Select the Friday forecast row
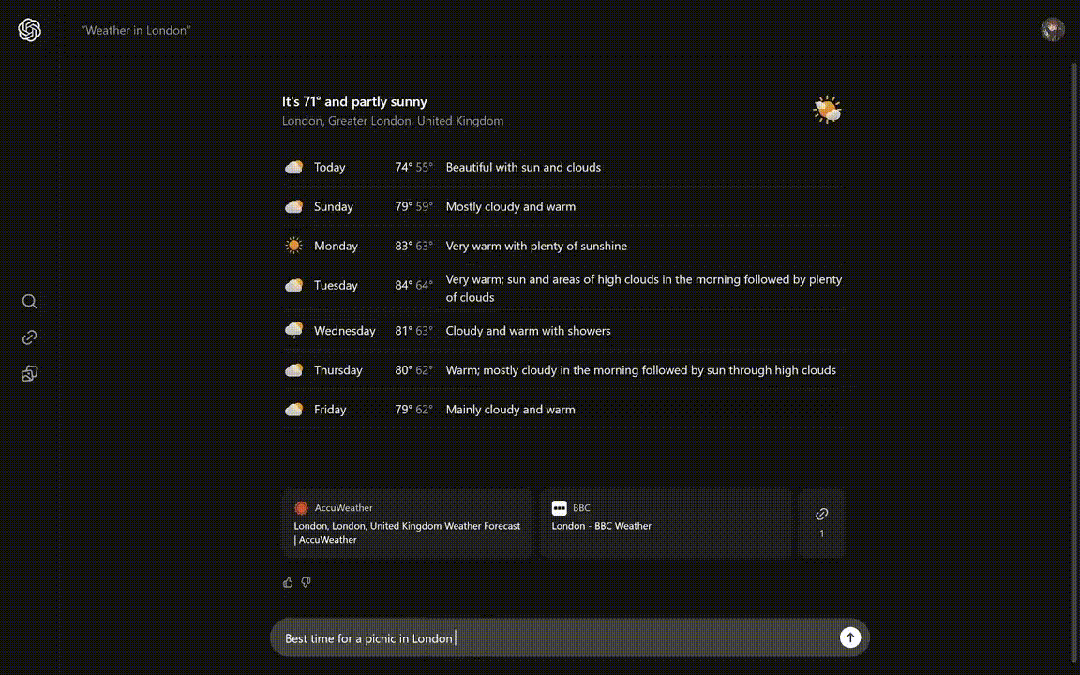This screenshot has width=1080, height=675. click(x=564, y=410)
